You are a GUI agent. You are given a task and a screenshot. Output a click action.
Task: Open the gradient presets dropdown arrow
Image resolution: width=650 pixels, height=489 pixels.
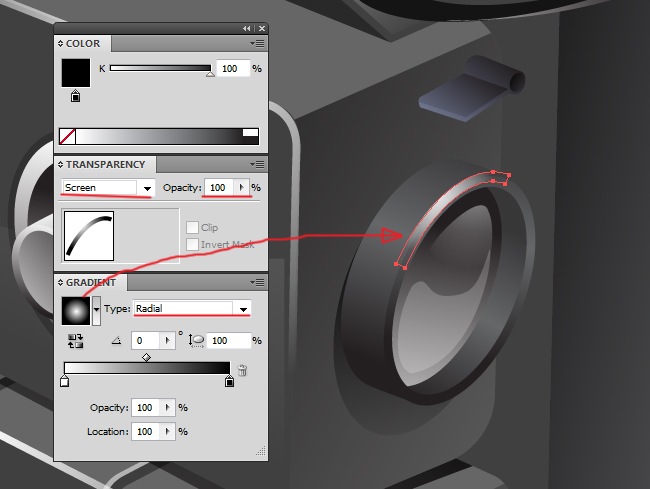96,310
